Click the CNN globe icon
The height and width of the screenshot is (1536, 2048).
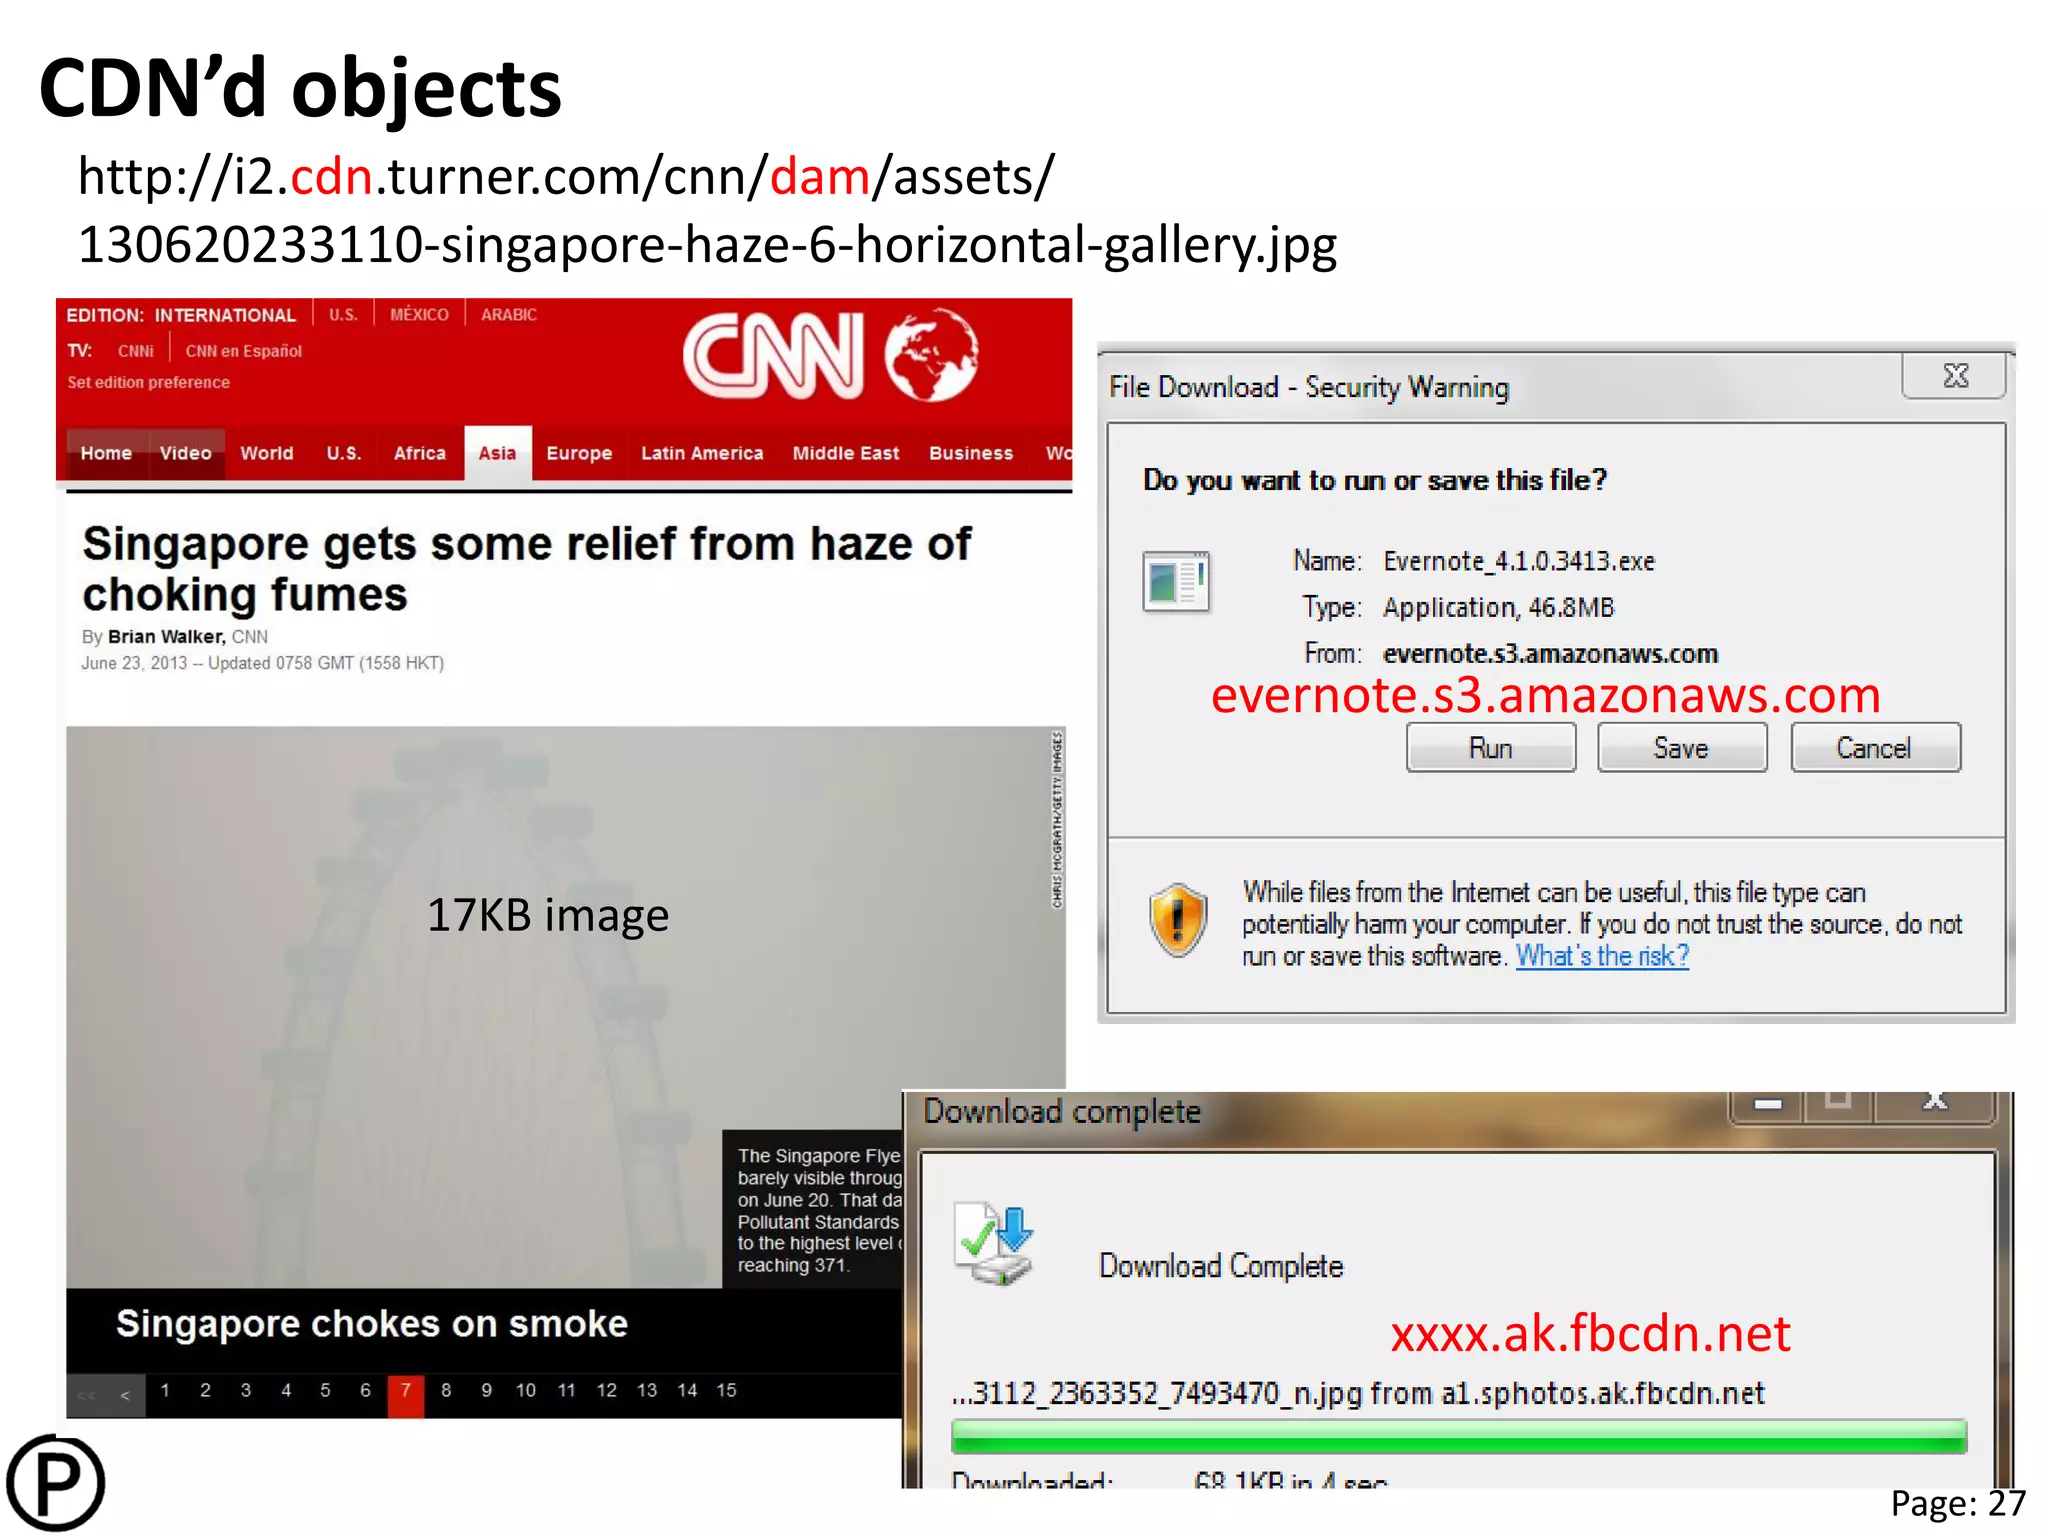click(x=931, y=354)
